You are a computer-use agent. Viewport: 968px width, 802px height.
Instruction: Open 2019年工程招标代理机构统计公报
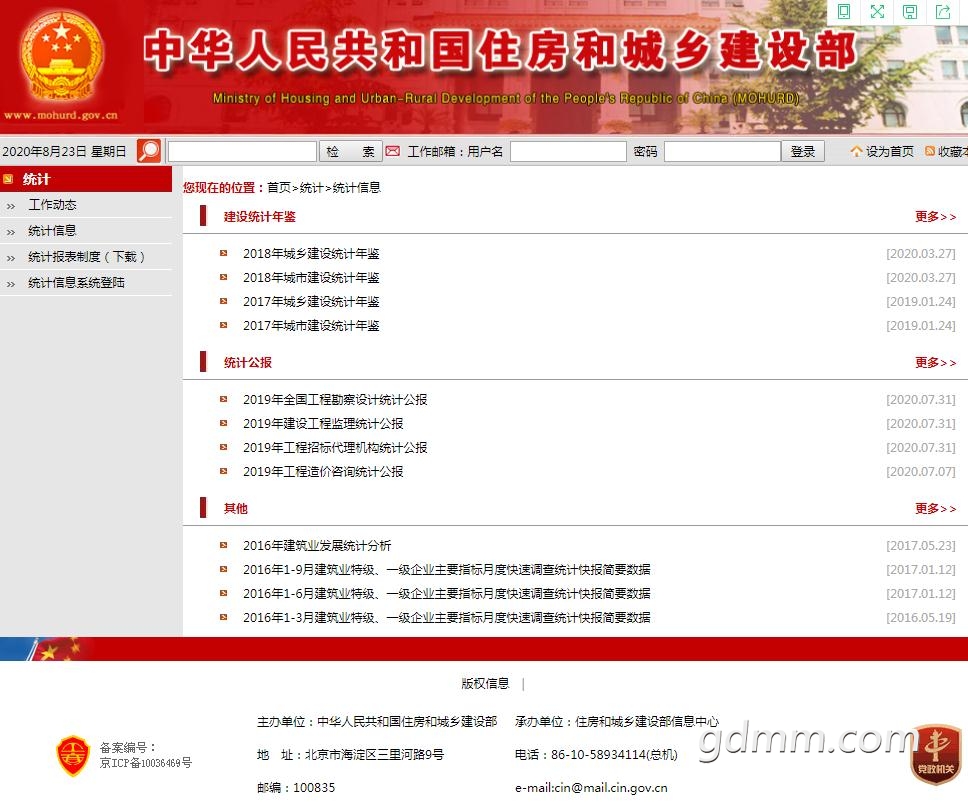pos(335,448)
